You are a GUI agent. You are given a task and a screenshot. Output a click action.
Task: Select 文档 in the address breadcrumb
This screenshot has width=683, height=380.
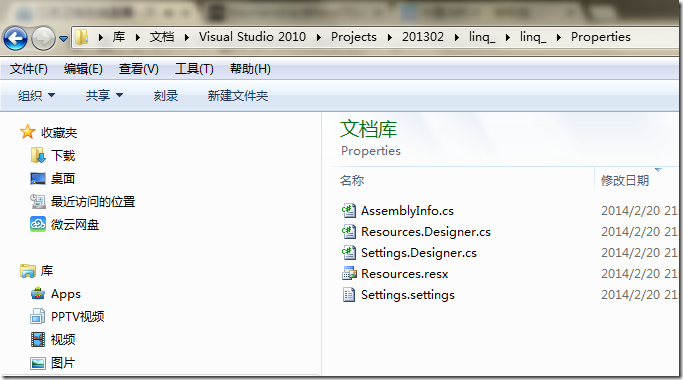click(x=162, y=37)
